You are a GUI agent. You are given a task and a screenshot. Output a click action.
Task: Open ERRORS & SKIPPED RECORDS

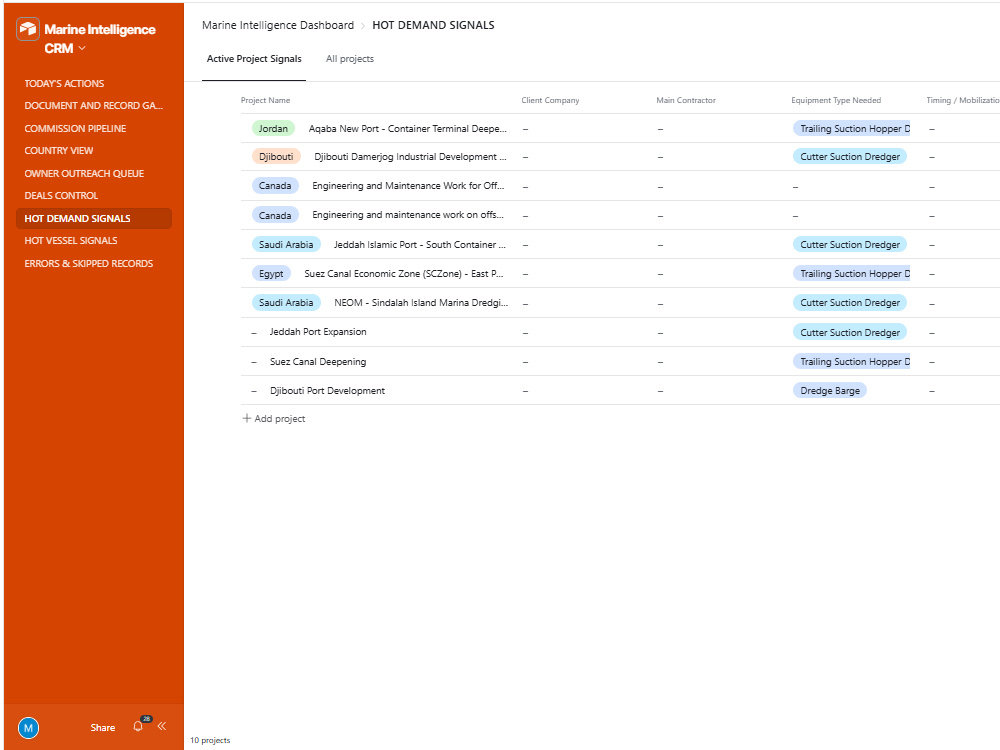89,263
